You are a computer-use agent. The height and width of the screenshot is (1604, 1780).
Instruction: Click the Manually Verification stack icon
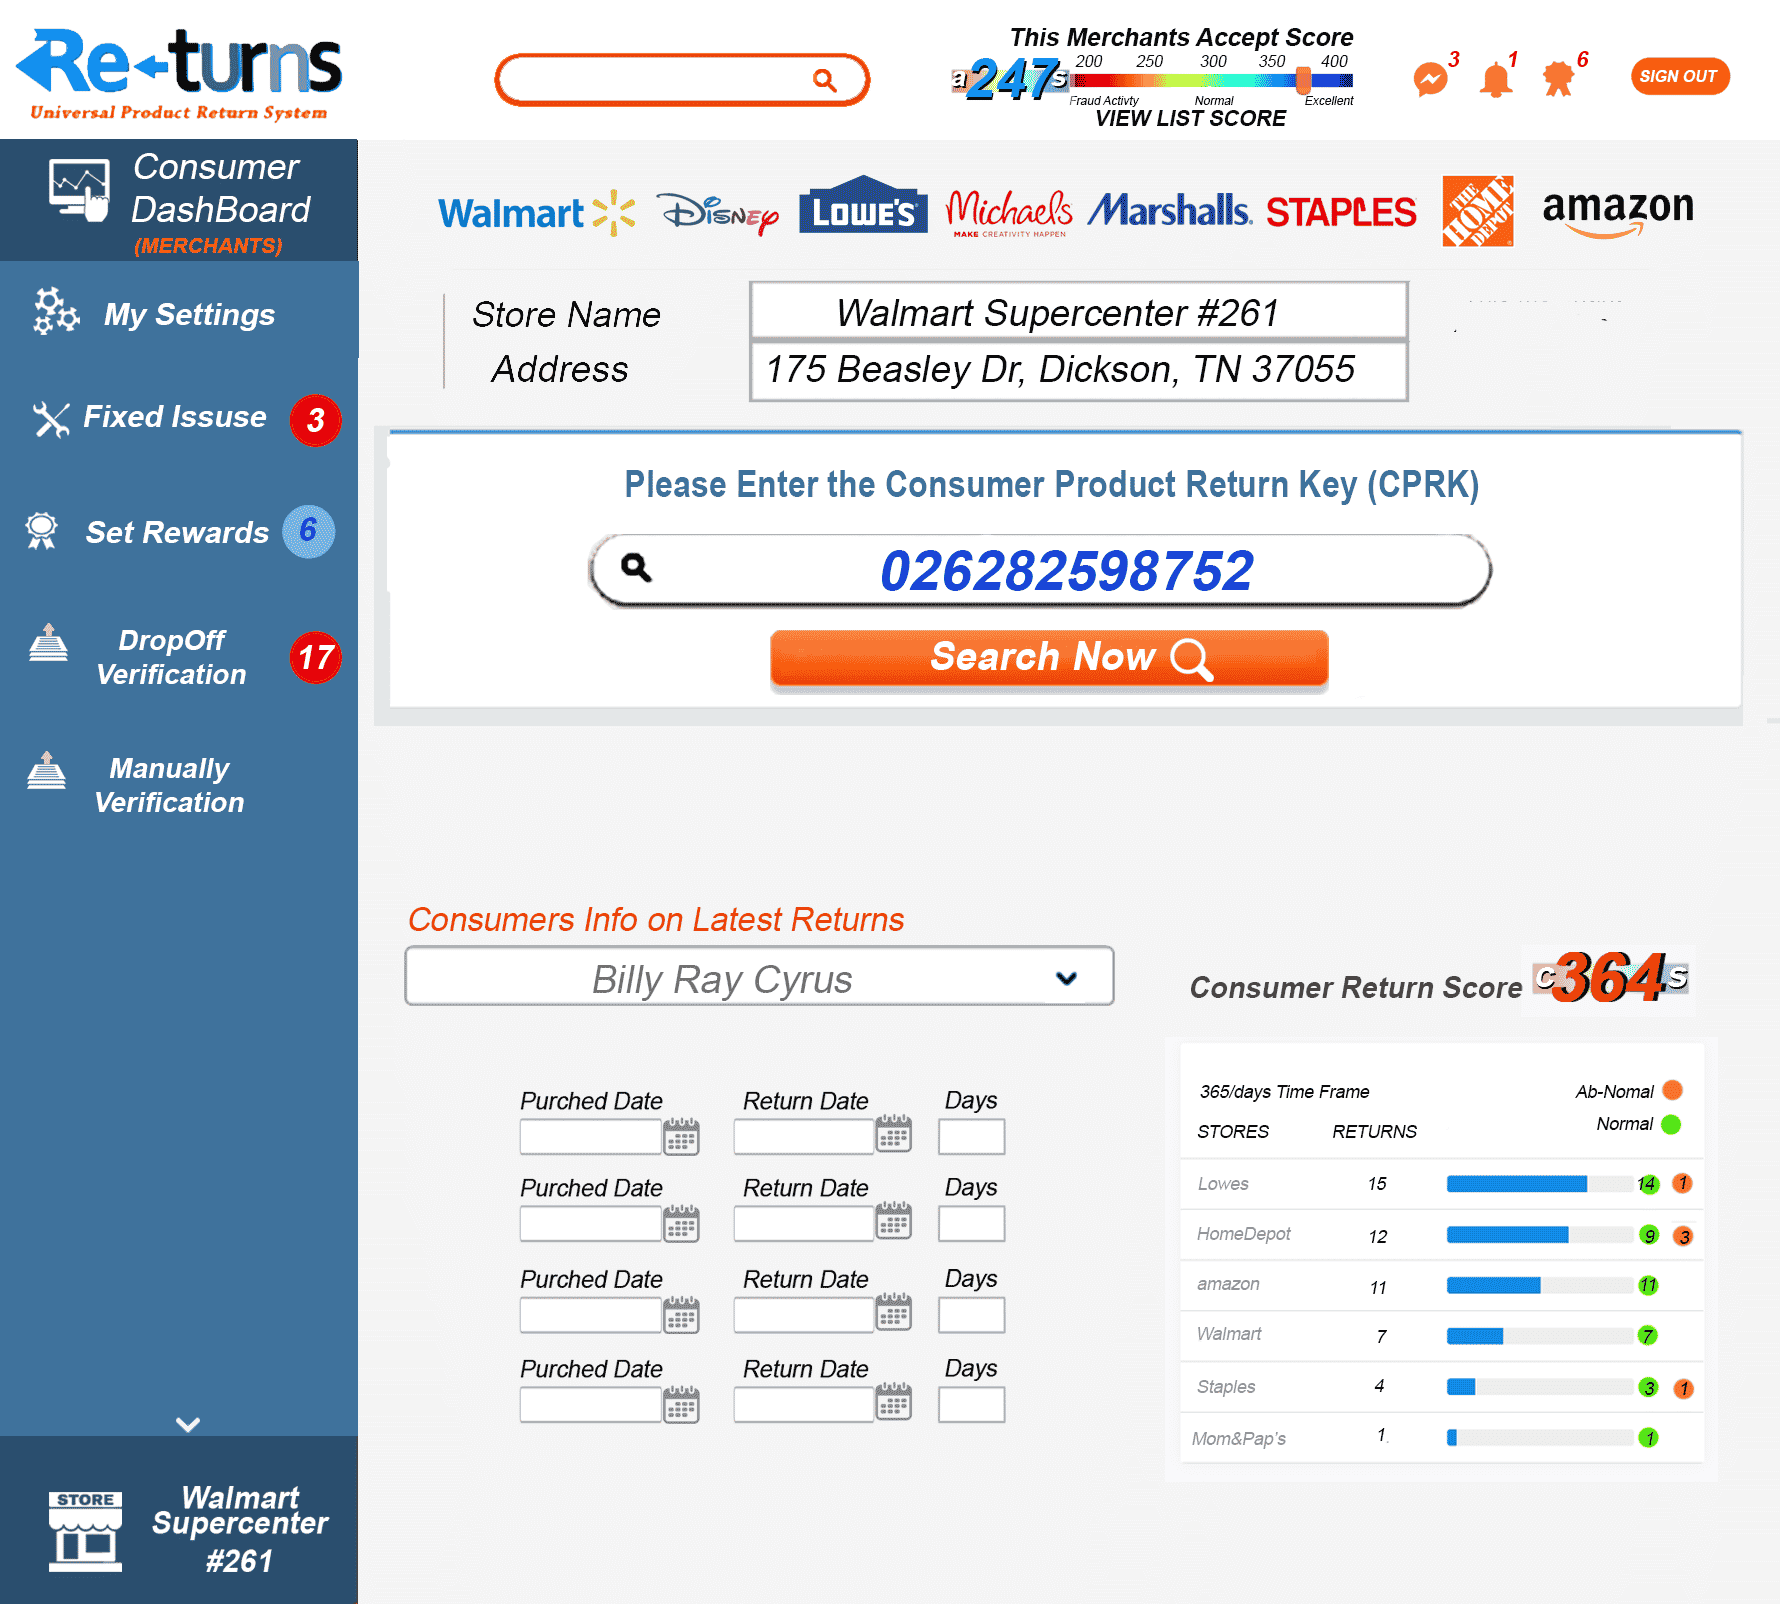46,771
